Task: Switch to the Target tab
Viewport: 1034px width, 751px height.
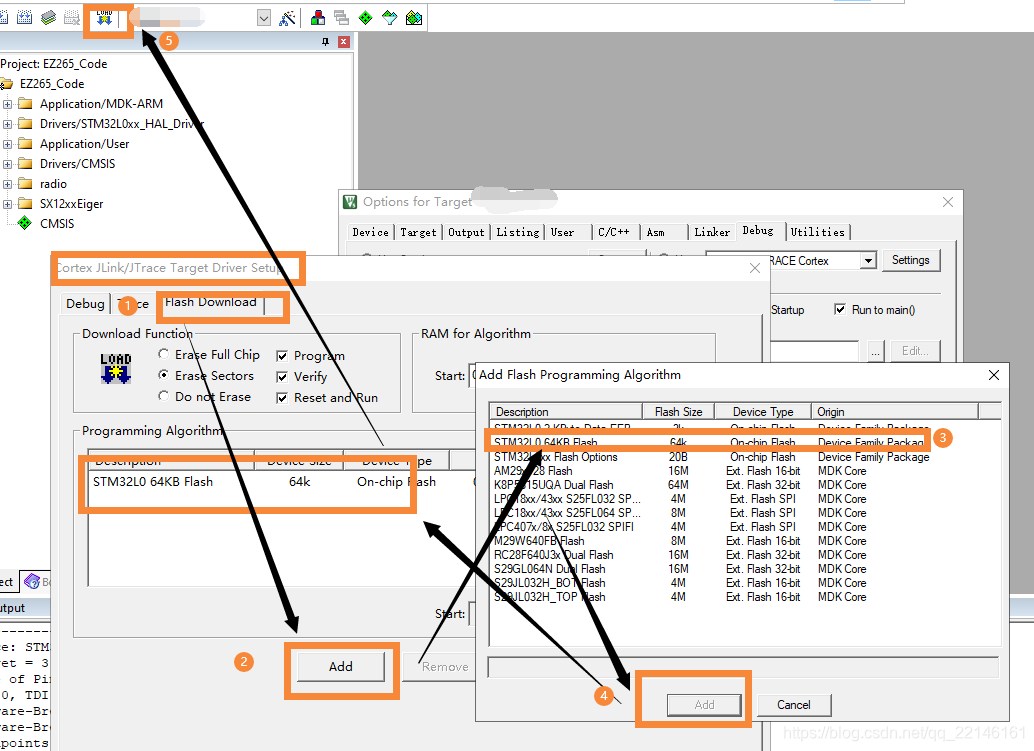Action: (x=418, y=232)
